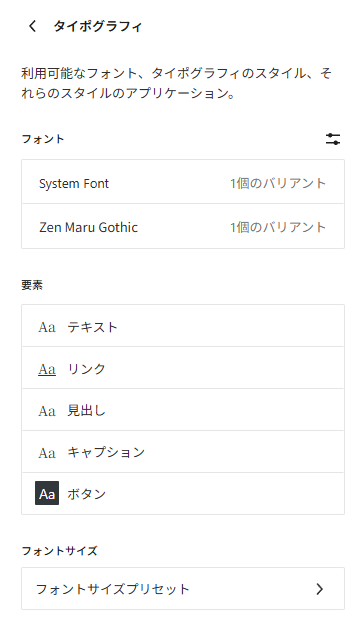This screenshot has height=633, width=362.
Task: Open the ボタン typography settings
Action: [x=183, y=493]
